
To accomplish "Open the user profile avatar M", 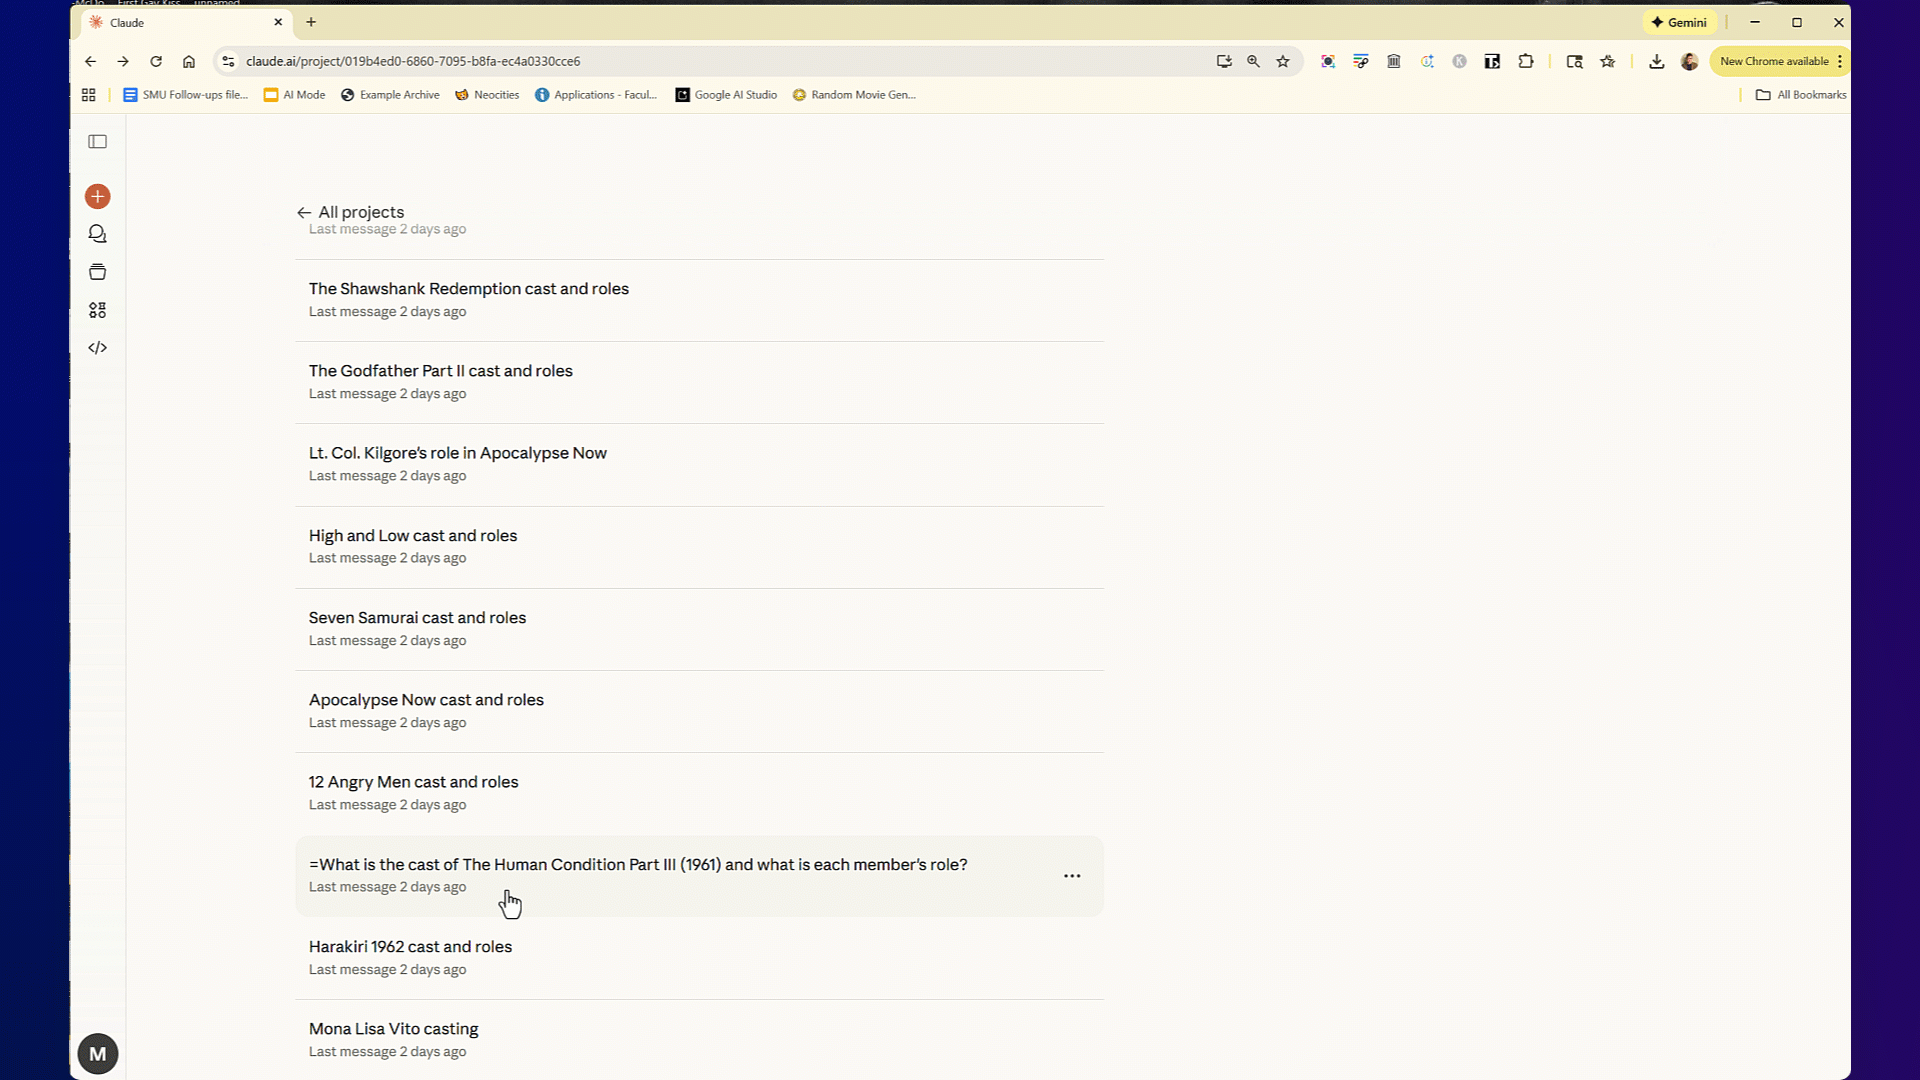I will (x=97, y=1053).
